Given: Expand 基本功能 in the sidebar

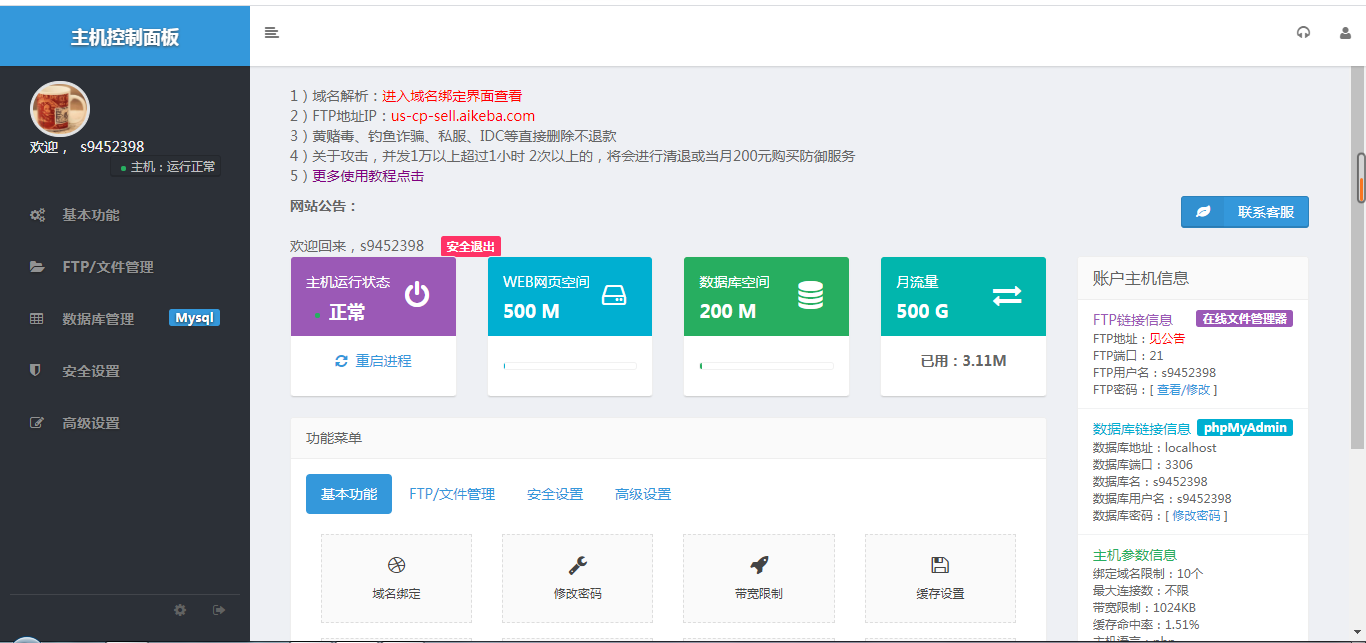Looking at the screenshot, I should (x=90, y=215).
